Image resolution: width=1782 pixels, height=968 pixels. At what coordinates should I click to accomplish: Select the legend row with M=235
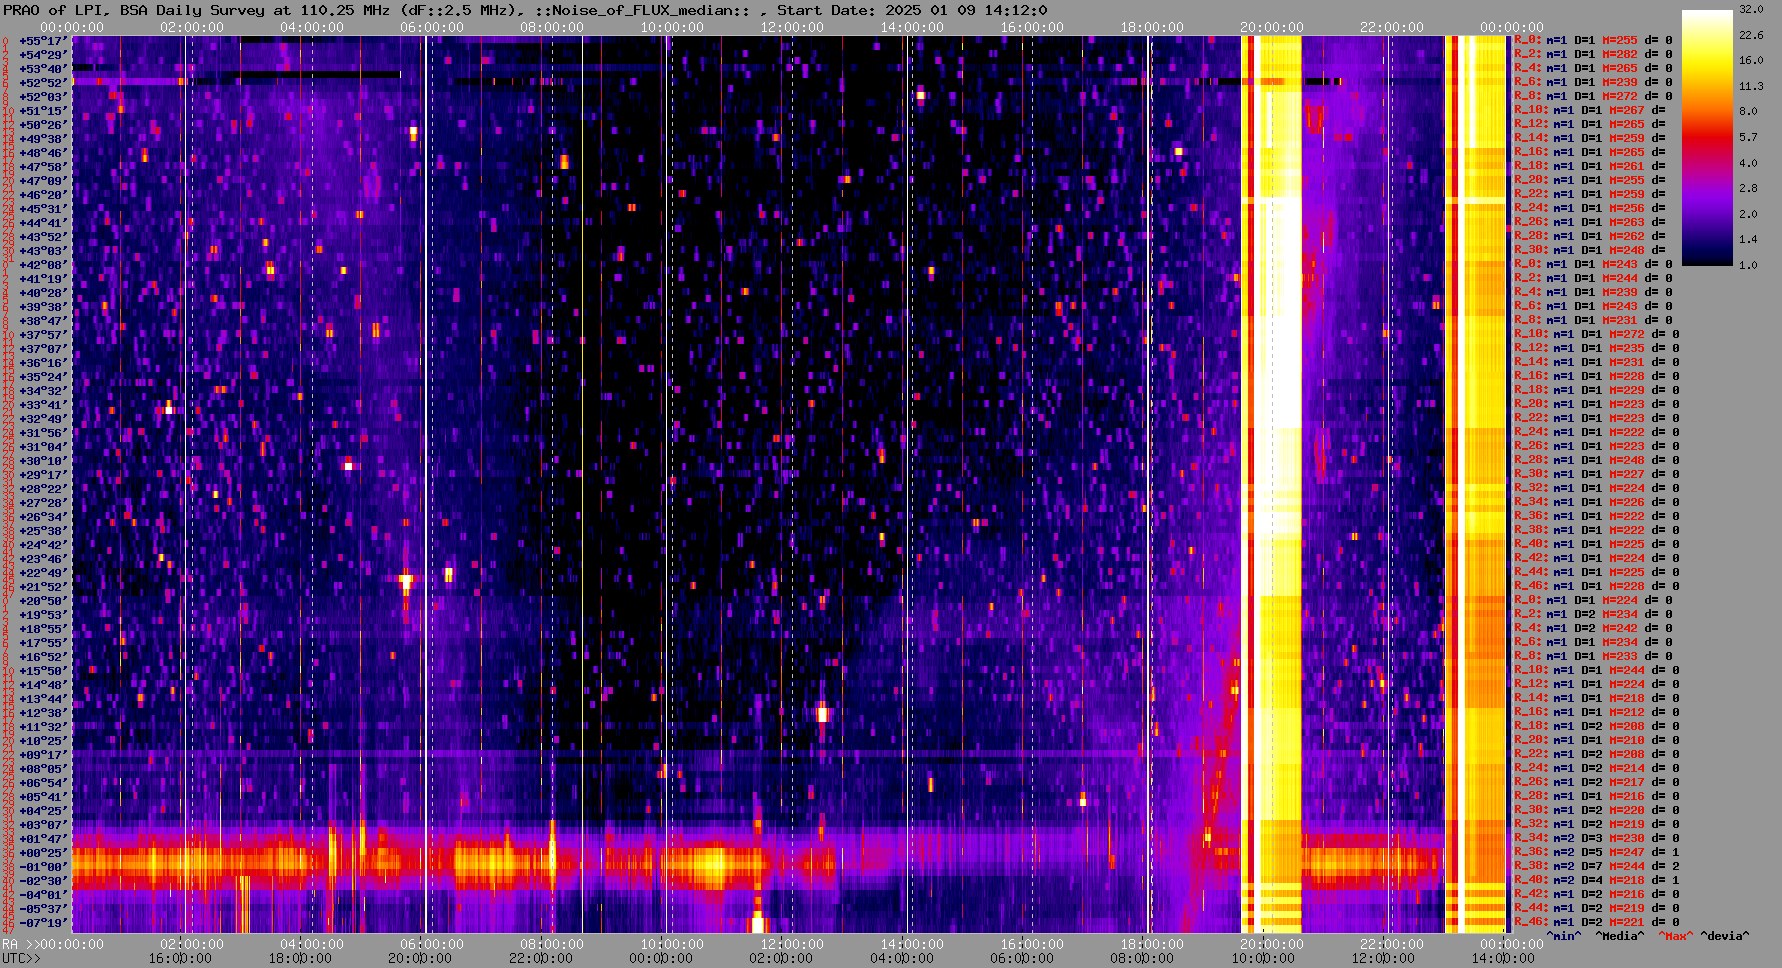(x=1597, y=348)
